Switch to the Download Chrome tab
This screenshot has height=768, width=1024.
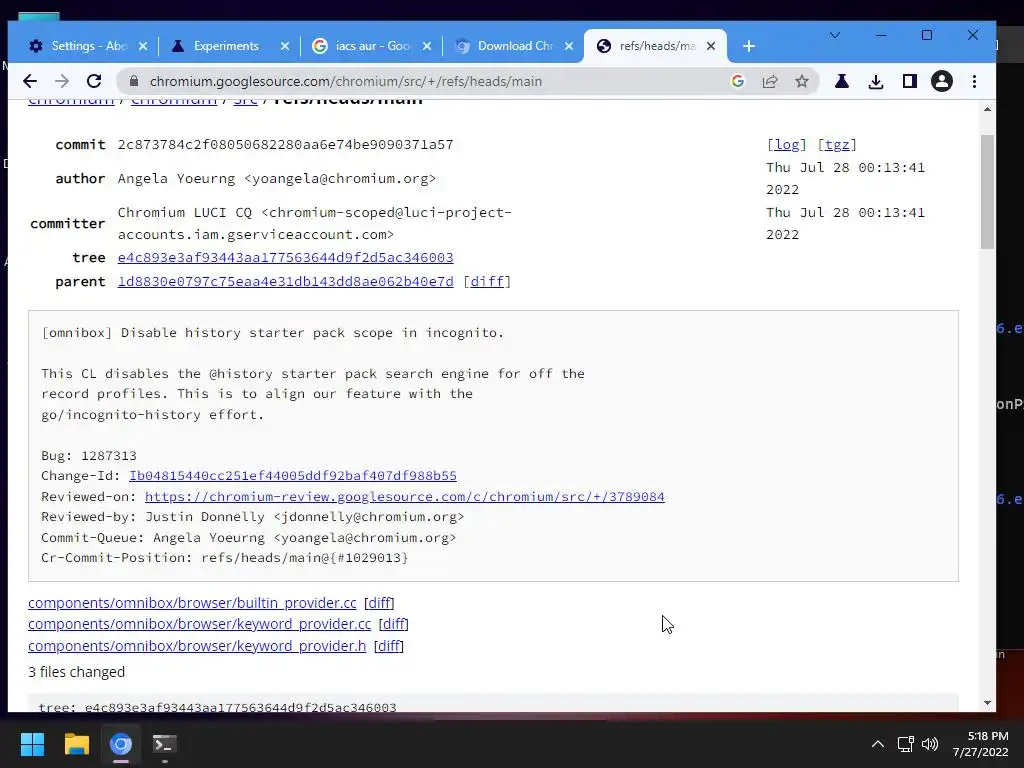click(x=515, y=46)
